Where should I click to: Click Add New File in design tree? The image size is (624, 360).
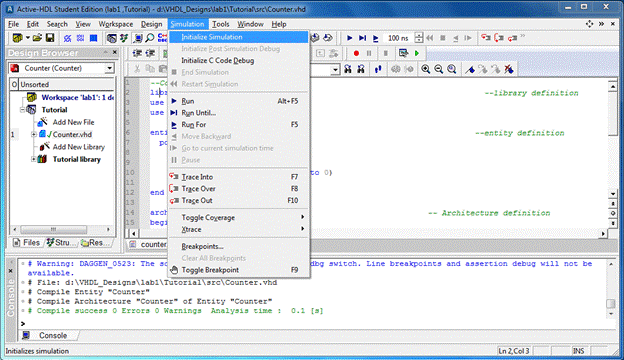(x=73, y=122)
